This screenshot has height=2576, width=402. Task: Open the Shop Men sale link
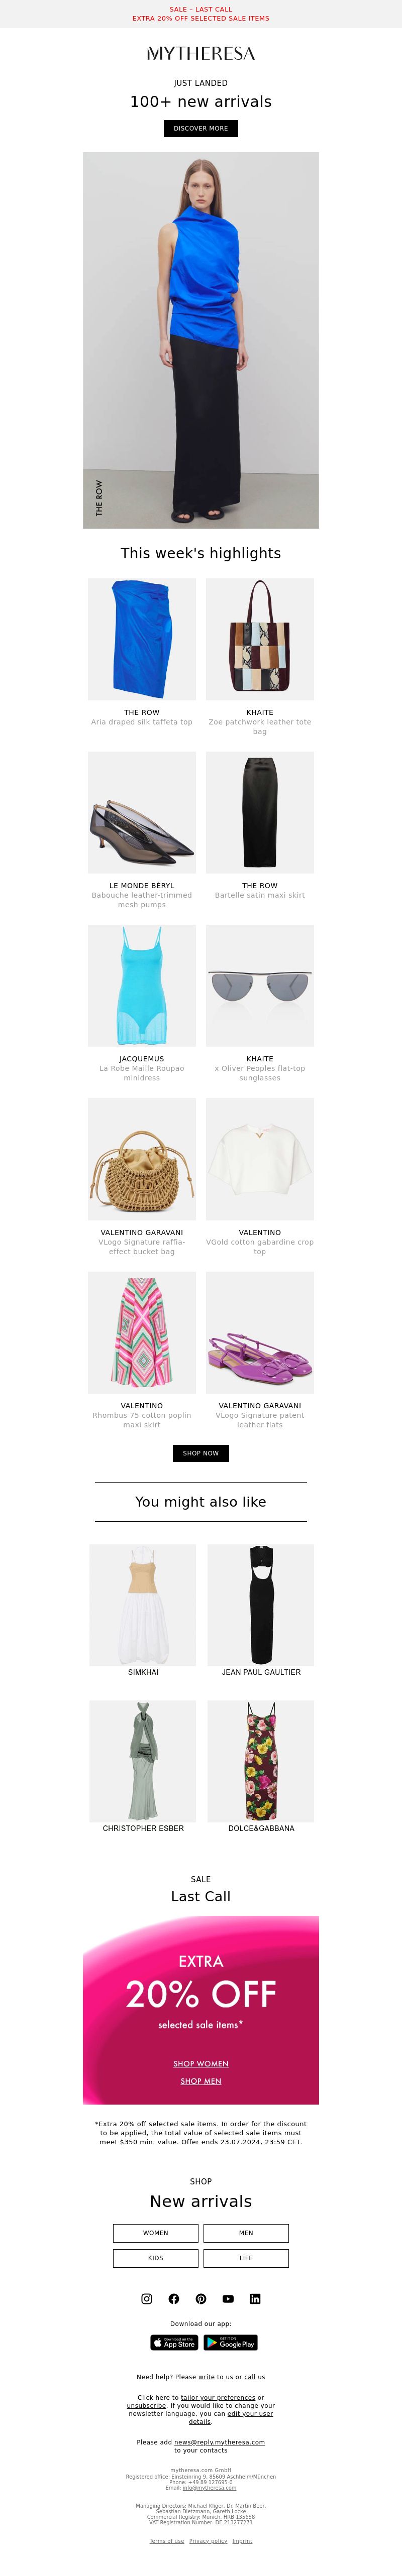(201, 2081)
